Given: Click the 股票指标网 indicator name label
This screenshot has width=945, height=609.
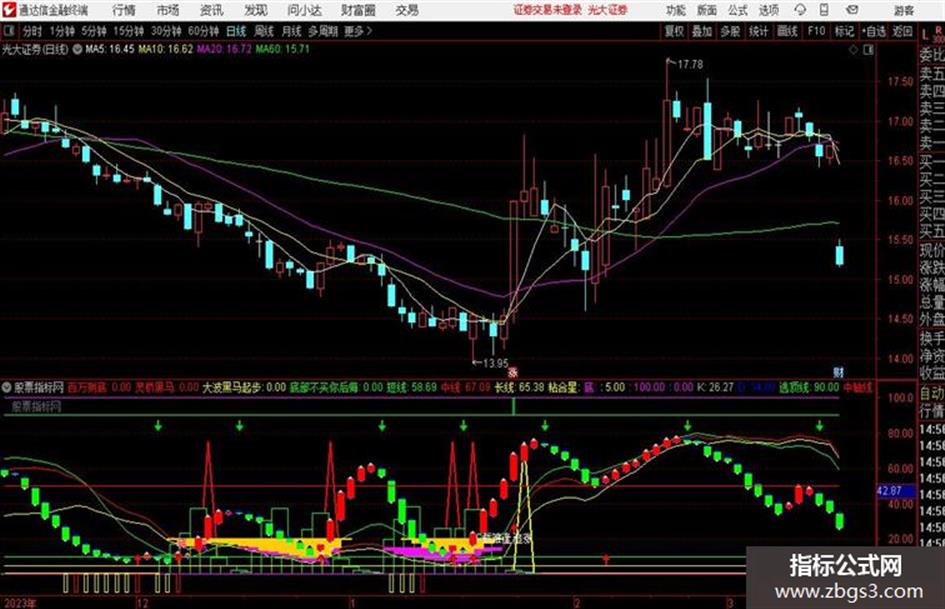Looking at the screenshot, I should pos(39,387).
